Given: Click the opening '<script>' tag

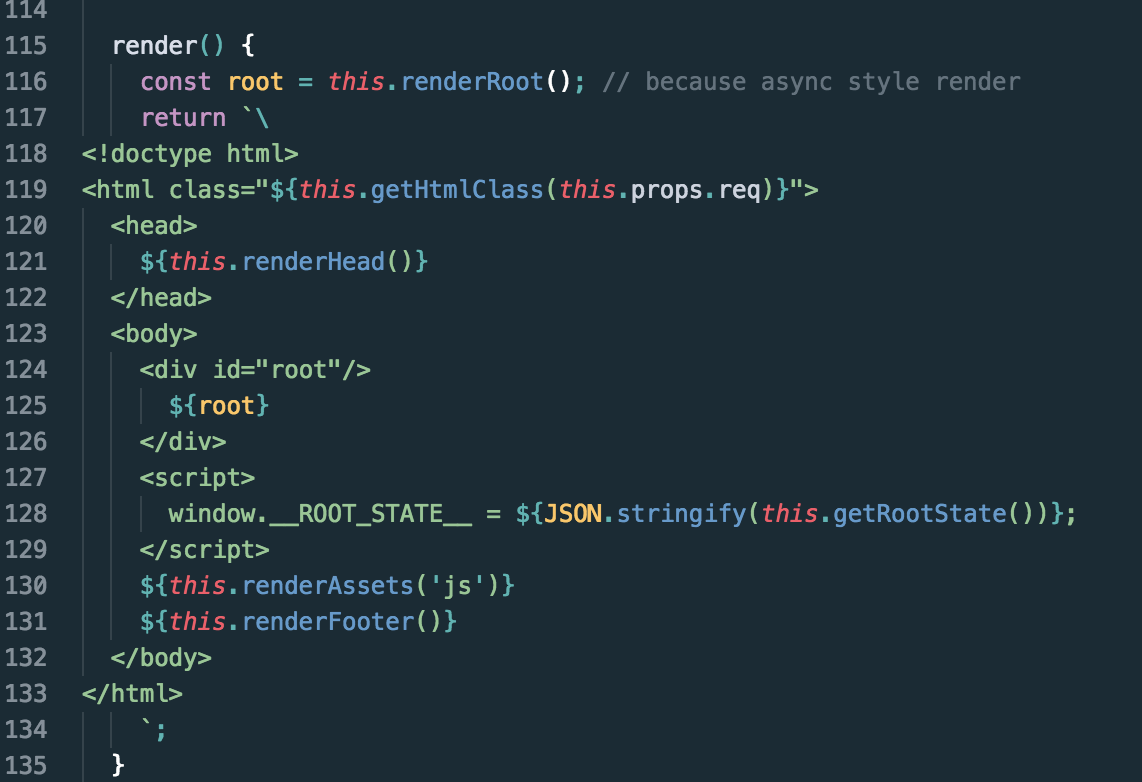Looking at the screenshot, I should 197,478.
